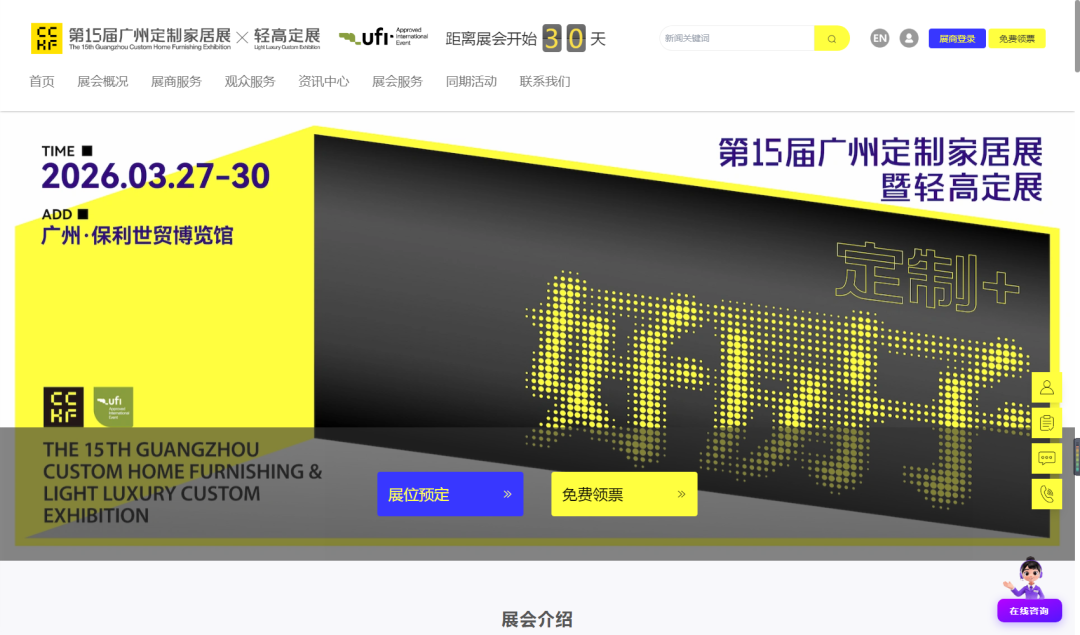Image resolution: width=1080 pixels, height=635 pixels.
Task: Open the 同期活动 menu item
Action: point(471,81)
